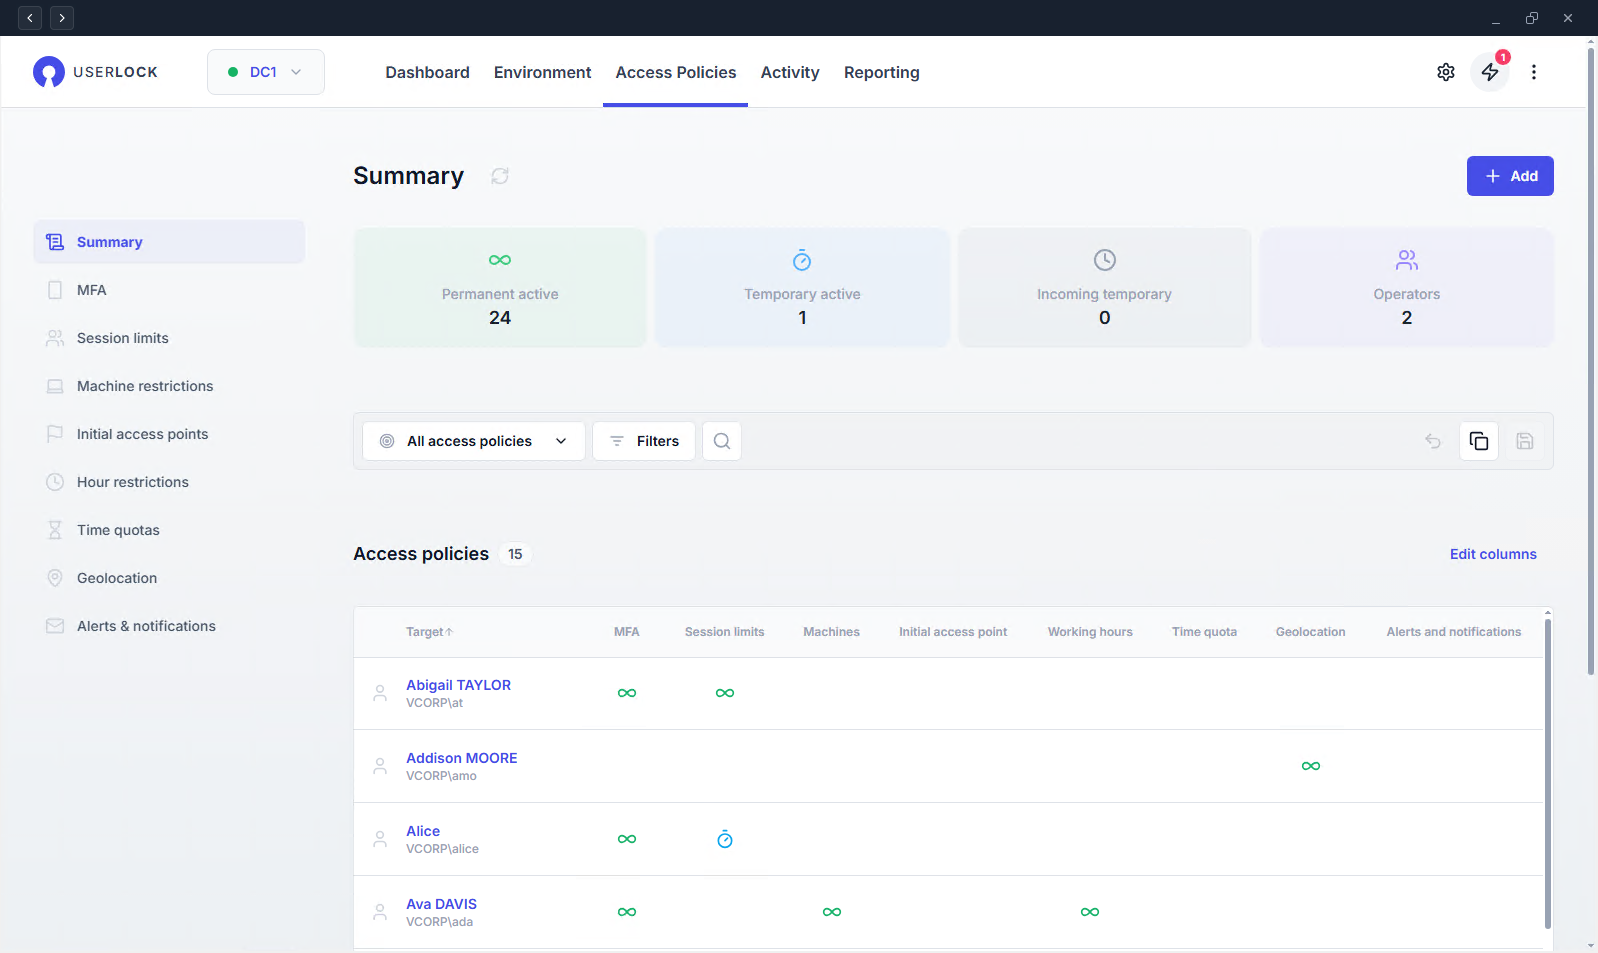
Task: Open the Filters button
Action: click(644, 441)
